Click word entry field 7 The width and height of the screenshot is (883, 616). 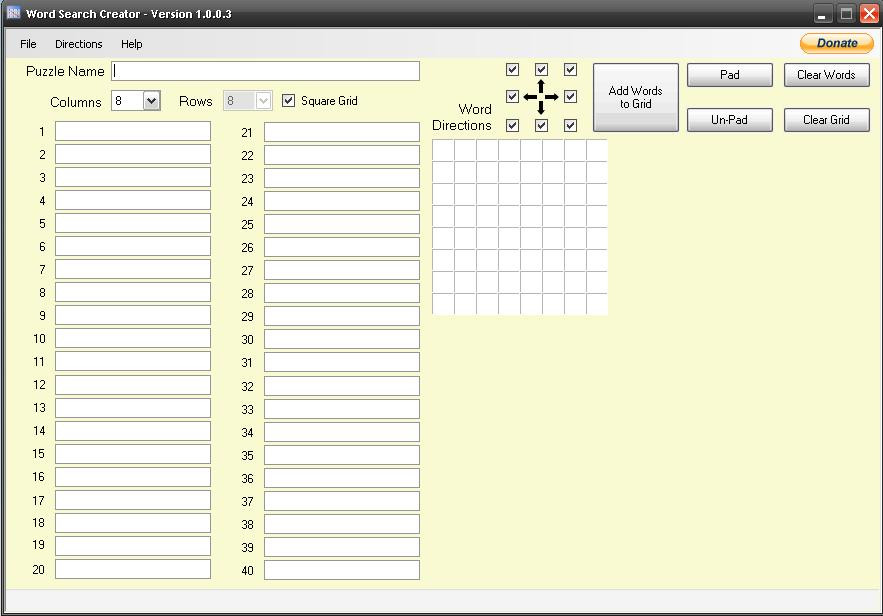(133, 270)
